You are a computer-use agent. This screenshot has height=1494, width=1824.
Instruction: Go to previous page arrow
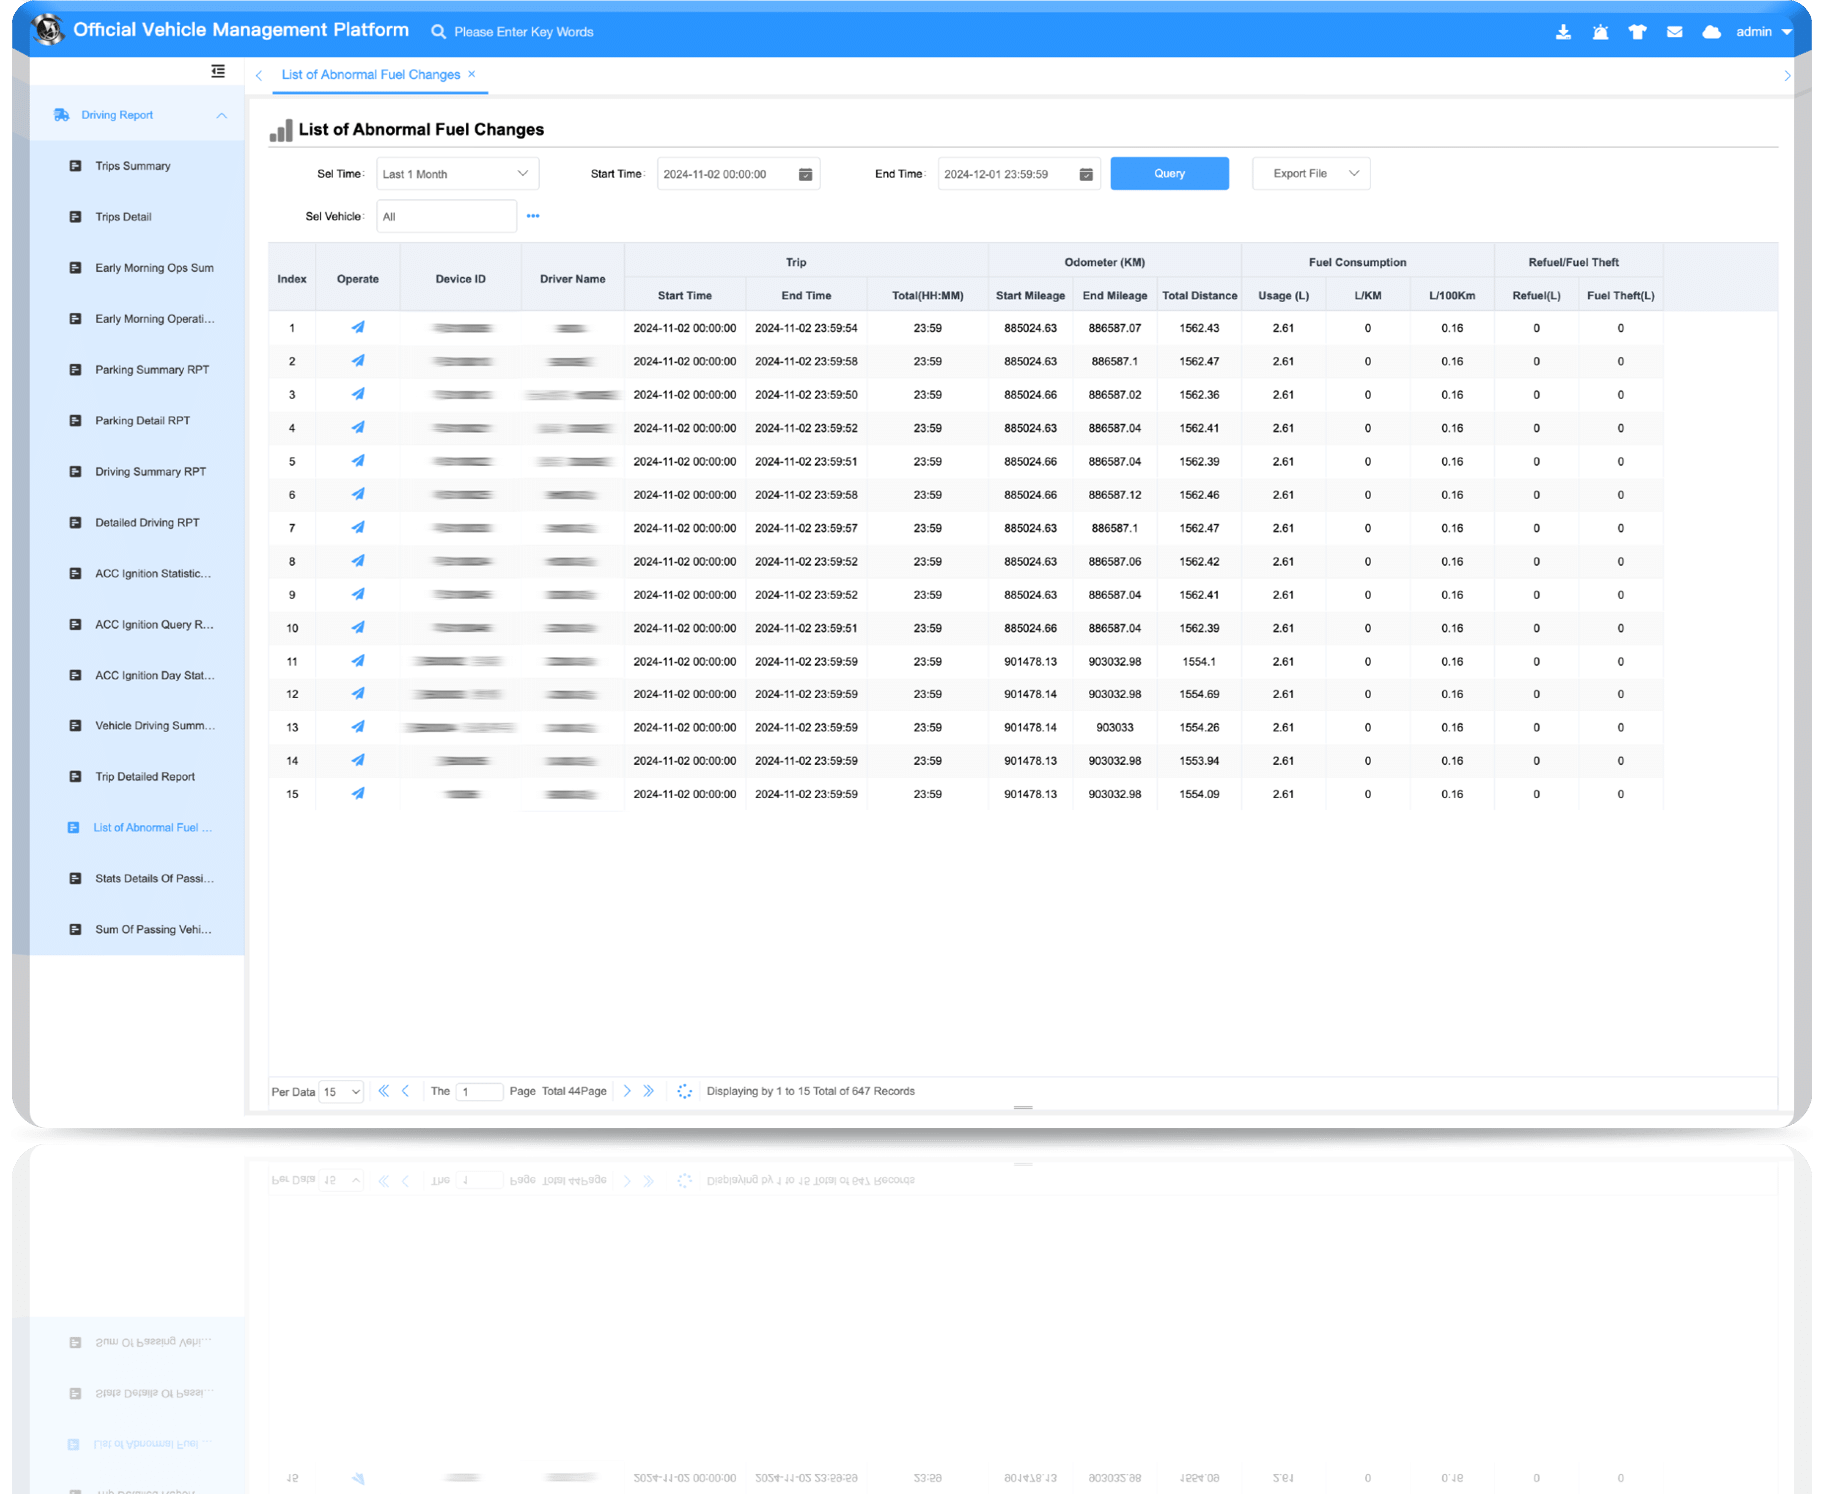[x=406, y=1091]
